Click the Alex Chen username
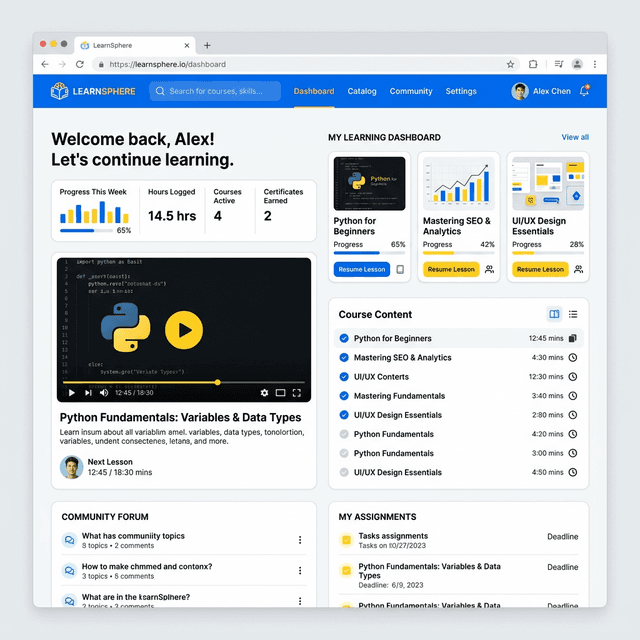Screen dimensions: 640x640 (551, 91)
